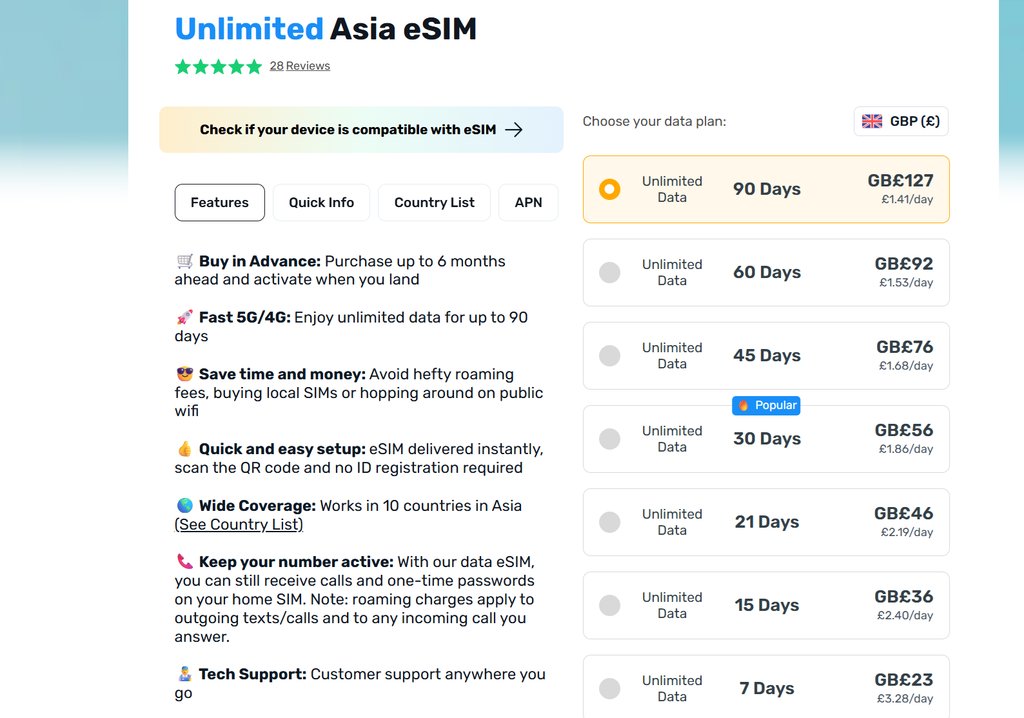Viewport: 1024px width, 718px height.
Task: Click the shopping cart emoji icon
Action: (x=185, y=262)
